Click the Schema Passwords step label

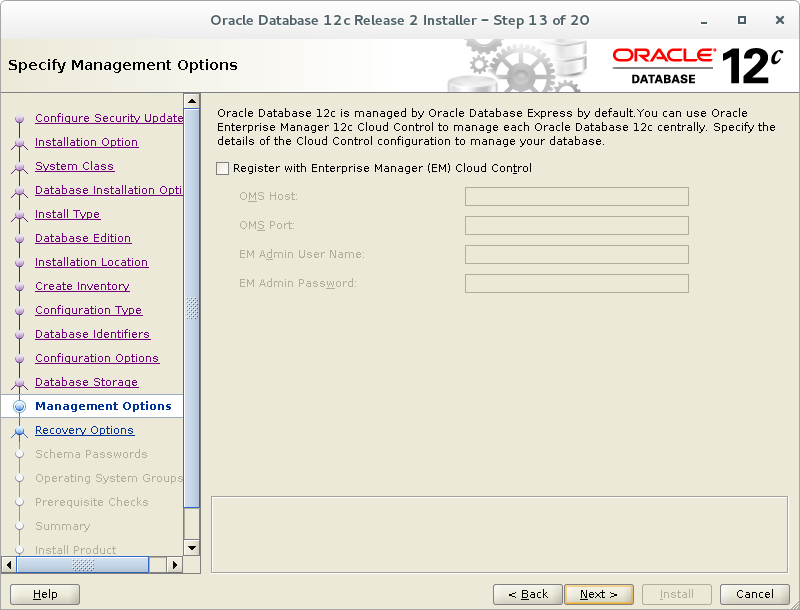(91, 454)
